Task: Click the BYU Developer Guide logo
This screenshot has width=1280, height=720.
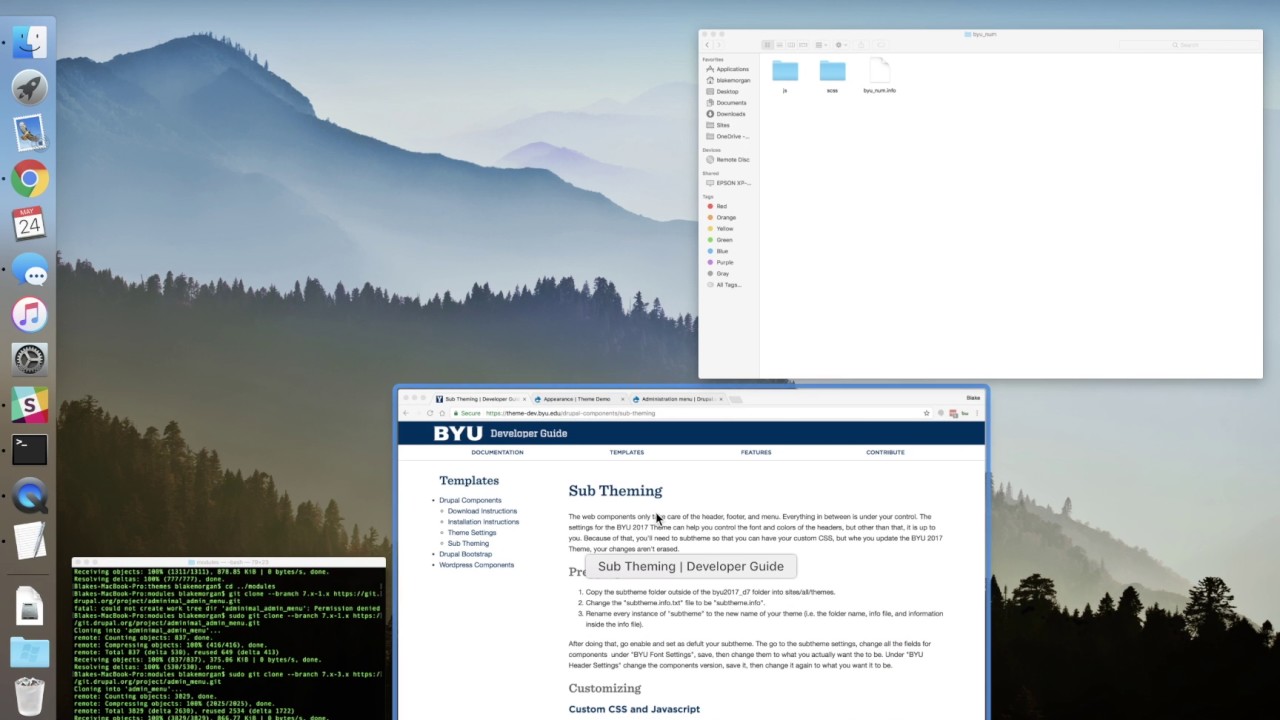Action: [500, 433]
